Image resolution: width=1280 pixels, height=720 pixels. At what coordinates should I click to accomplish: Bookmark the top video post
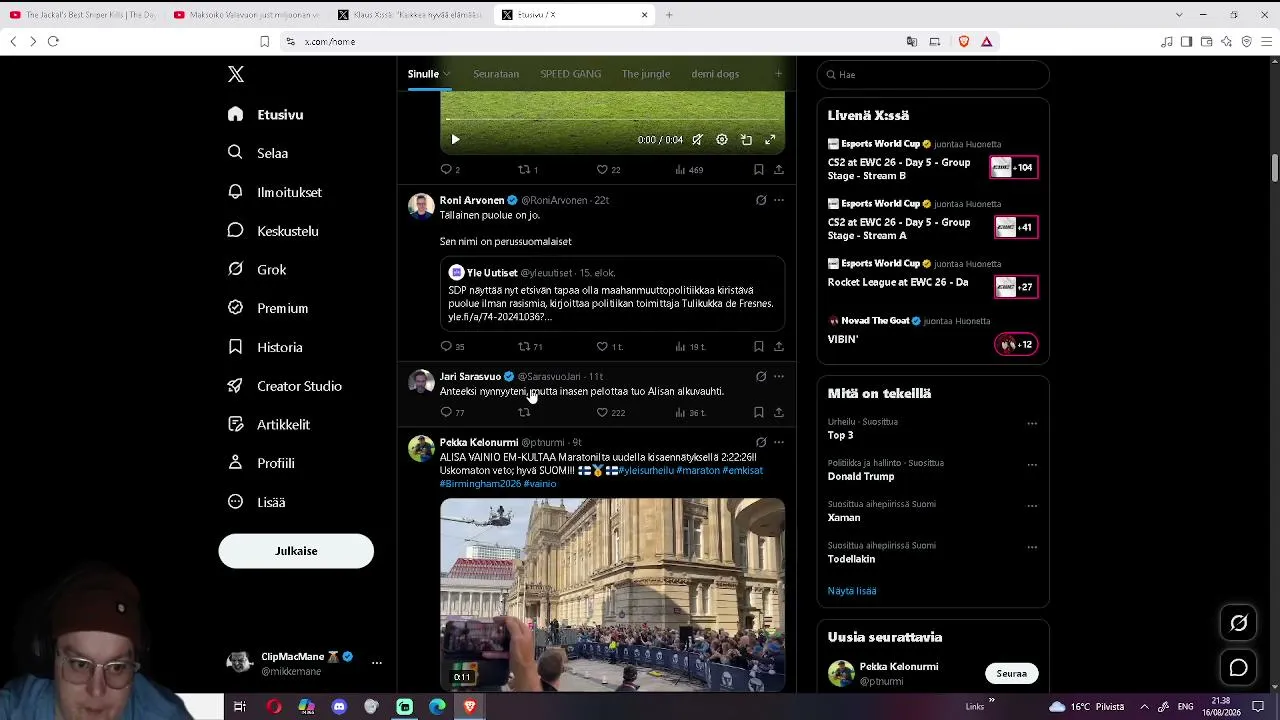(758, 170)
